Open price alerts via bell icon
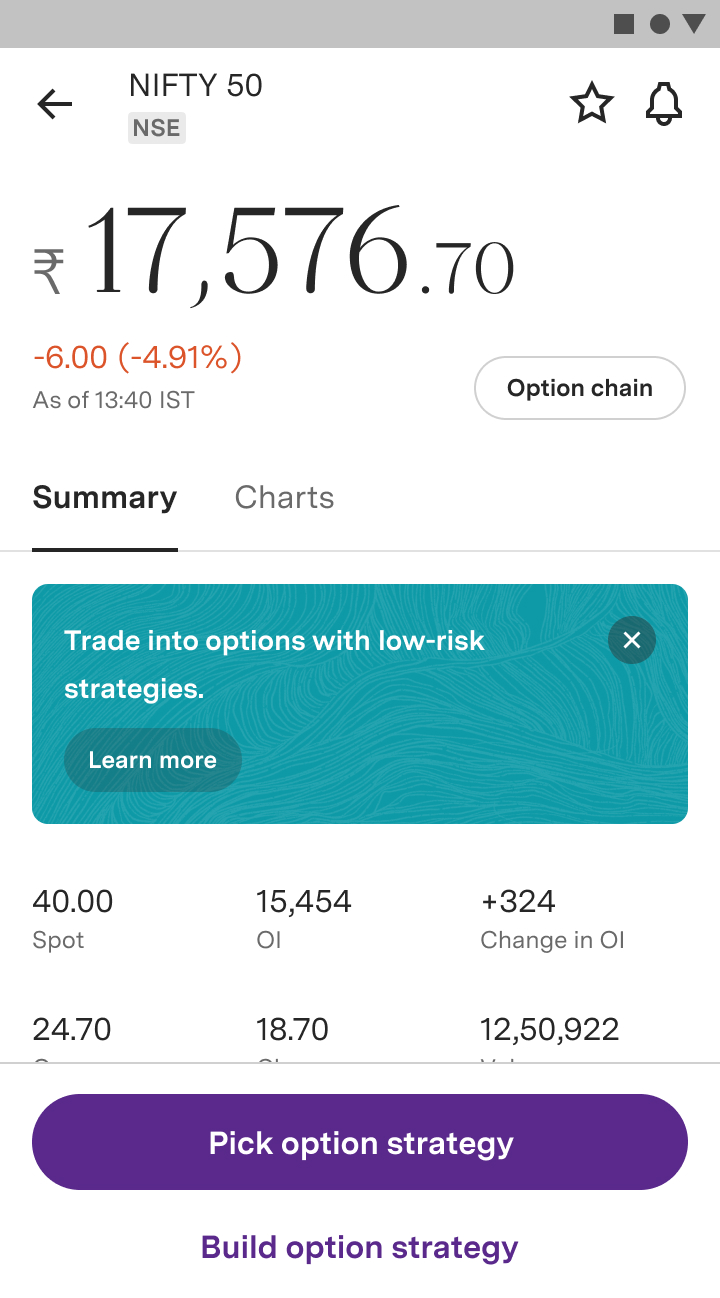Image resolution: width=720 pixels, height=1298 pixels. [x=663, y=104]
